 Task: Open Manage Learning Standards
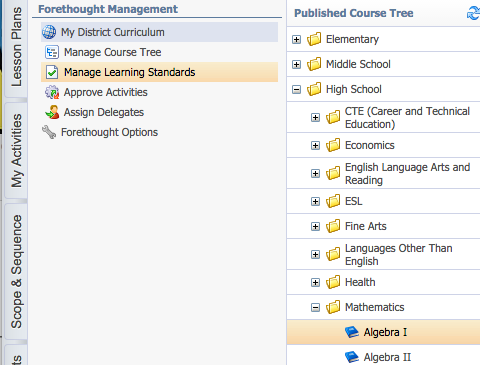point(159,72)
